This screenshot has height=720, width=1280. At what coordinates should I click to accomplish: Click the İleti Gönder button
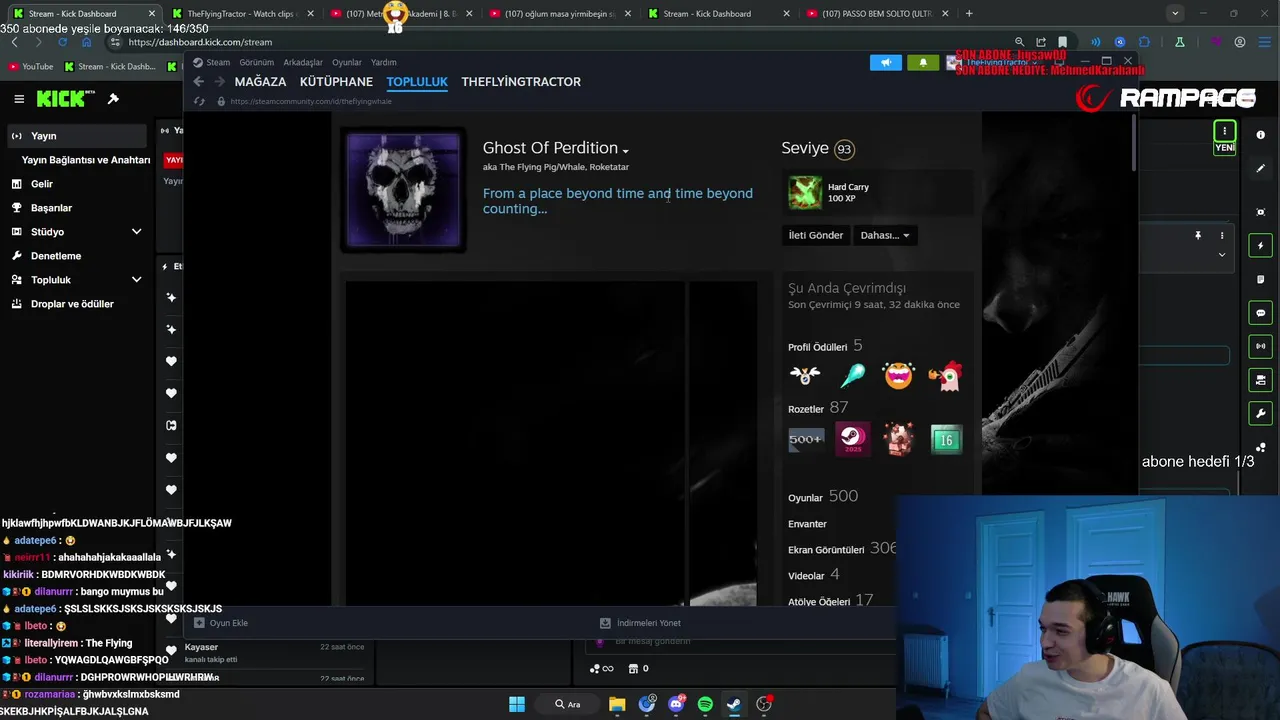coord(816,235)
